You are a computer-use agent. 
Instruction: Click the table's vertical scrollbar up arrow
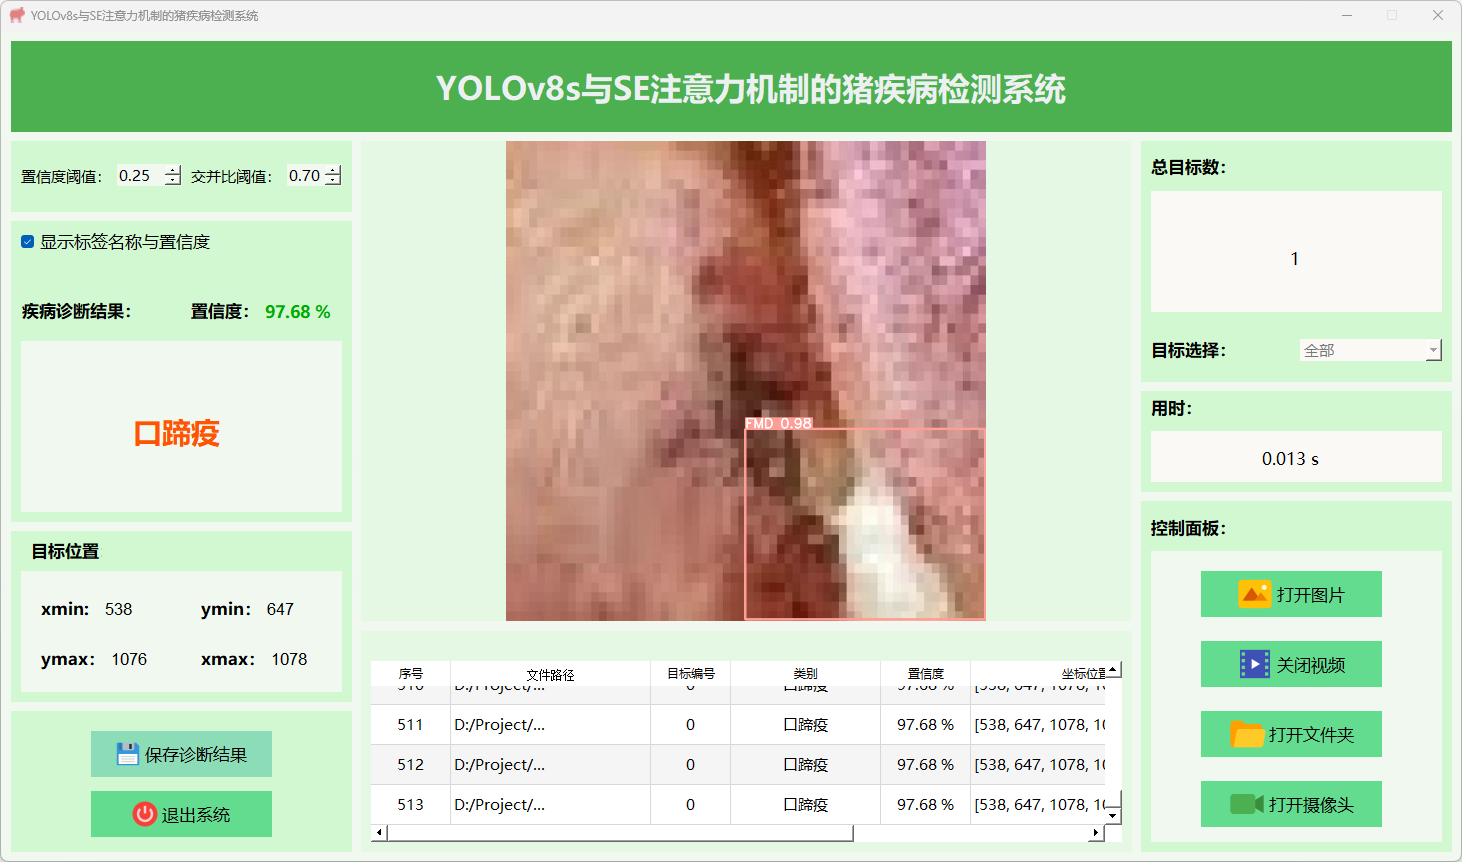pyautogui.click(x=1113, y=669)
